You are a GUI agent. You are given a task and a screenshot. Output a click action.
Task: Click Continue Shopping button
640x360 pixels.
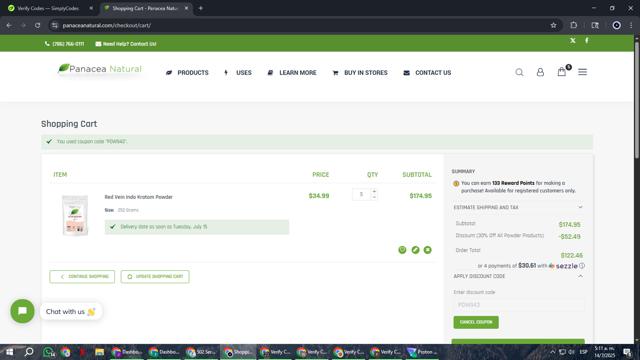point(82,276)
